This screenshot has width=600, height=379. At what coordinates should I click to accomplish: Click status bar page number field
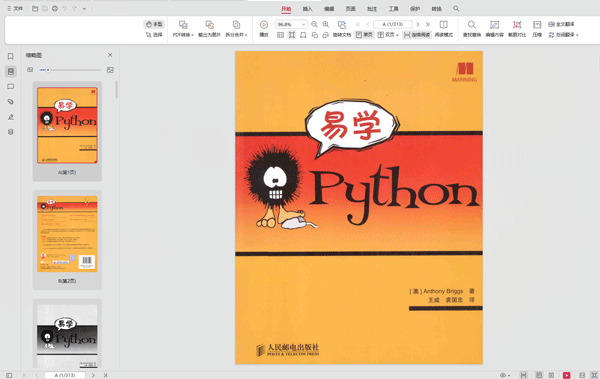click(x=65, y=375)
